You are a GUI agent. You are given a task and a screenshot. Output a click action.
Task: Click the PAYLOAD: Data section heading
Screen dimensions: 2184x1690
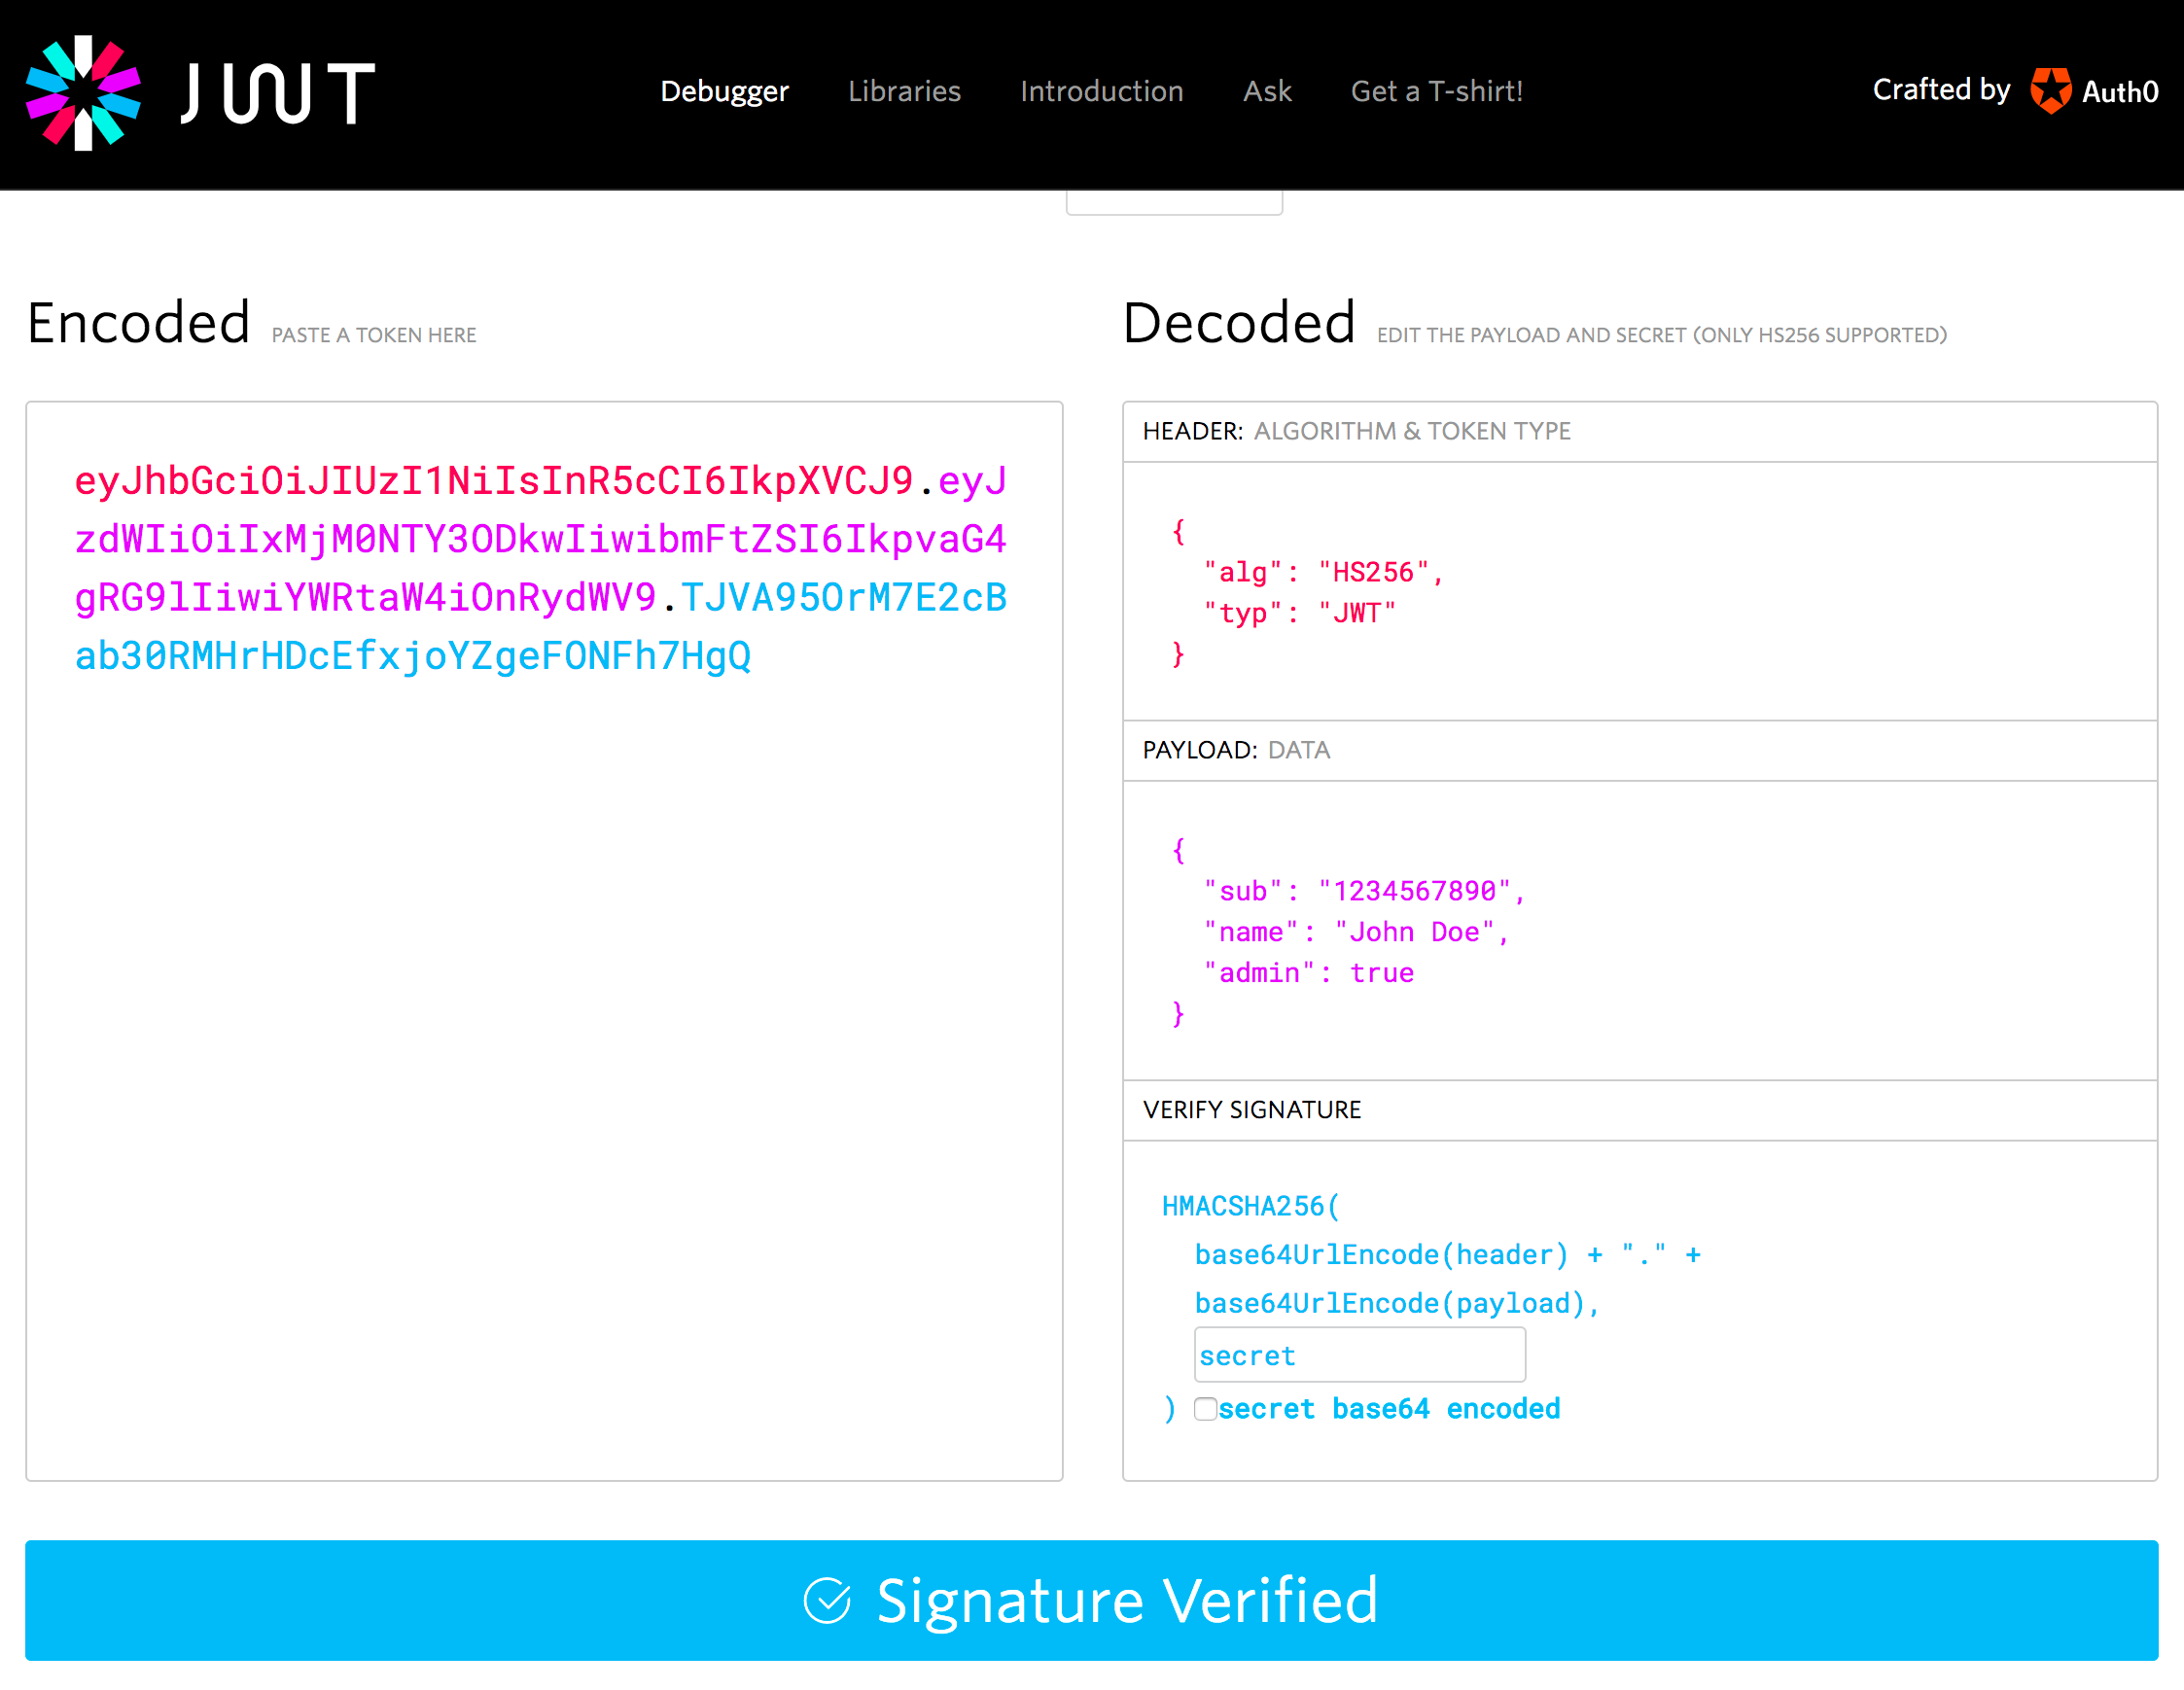pyautogui.click(x=1236, y=750)
